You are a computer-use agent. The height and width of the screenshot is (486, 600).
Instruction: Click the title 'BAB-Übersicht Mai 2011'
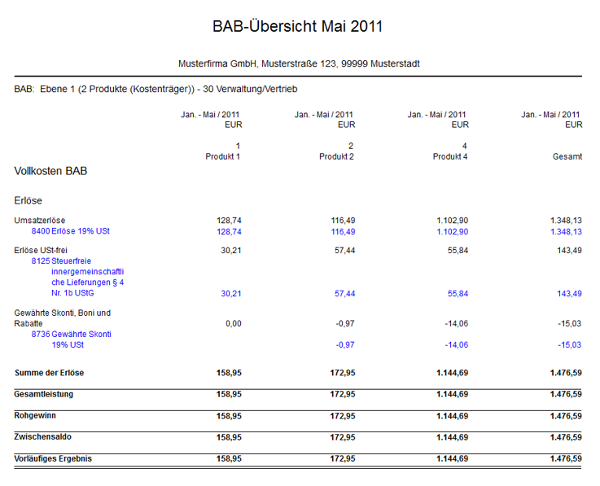pos(297,26)
